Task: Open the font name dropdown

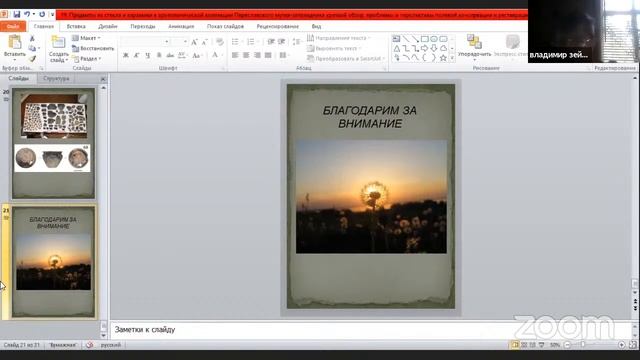Action: point(167,42)
